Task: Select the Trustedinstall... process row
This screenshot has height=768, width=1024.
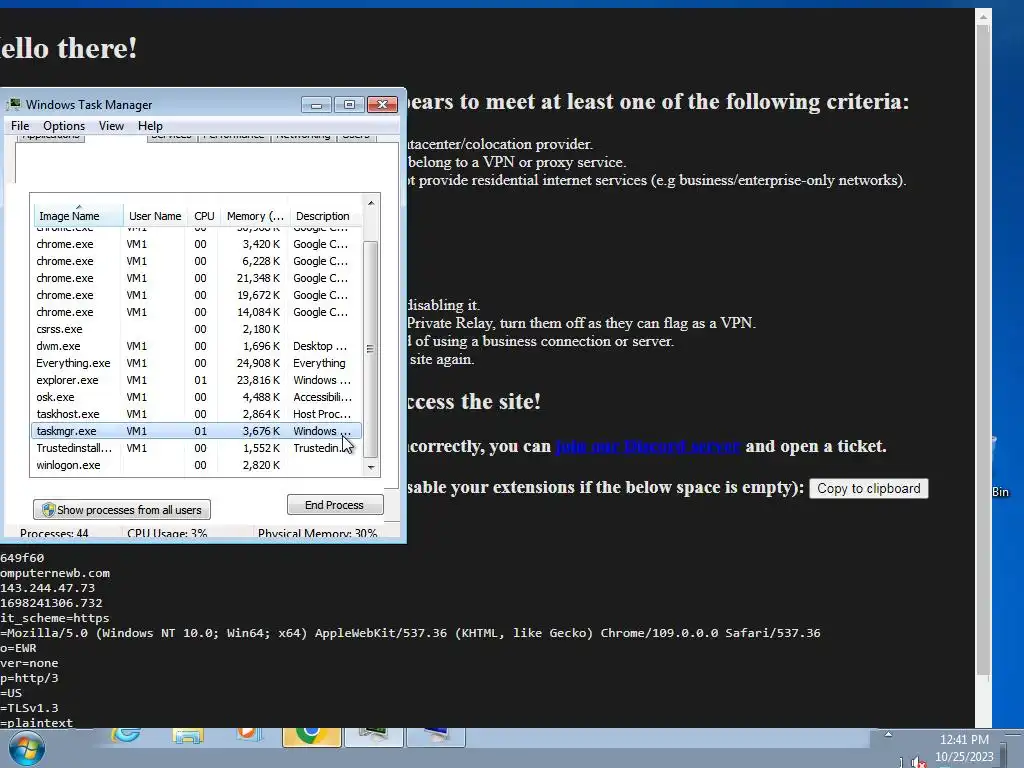Action: (196, 448)
